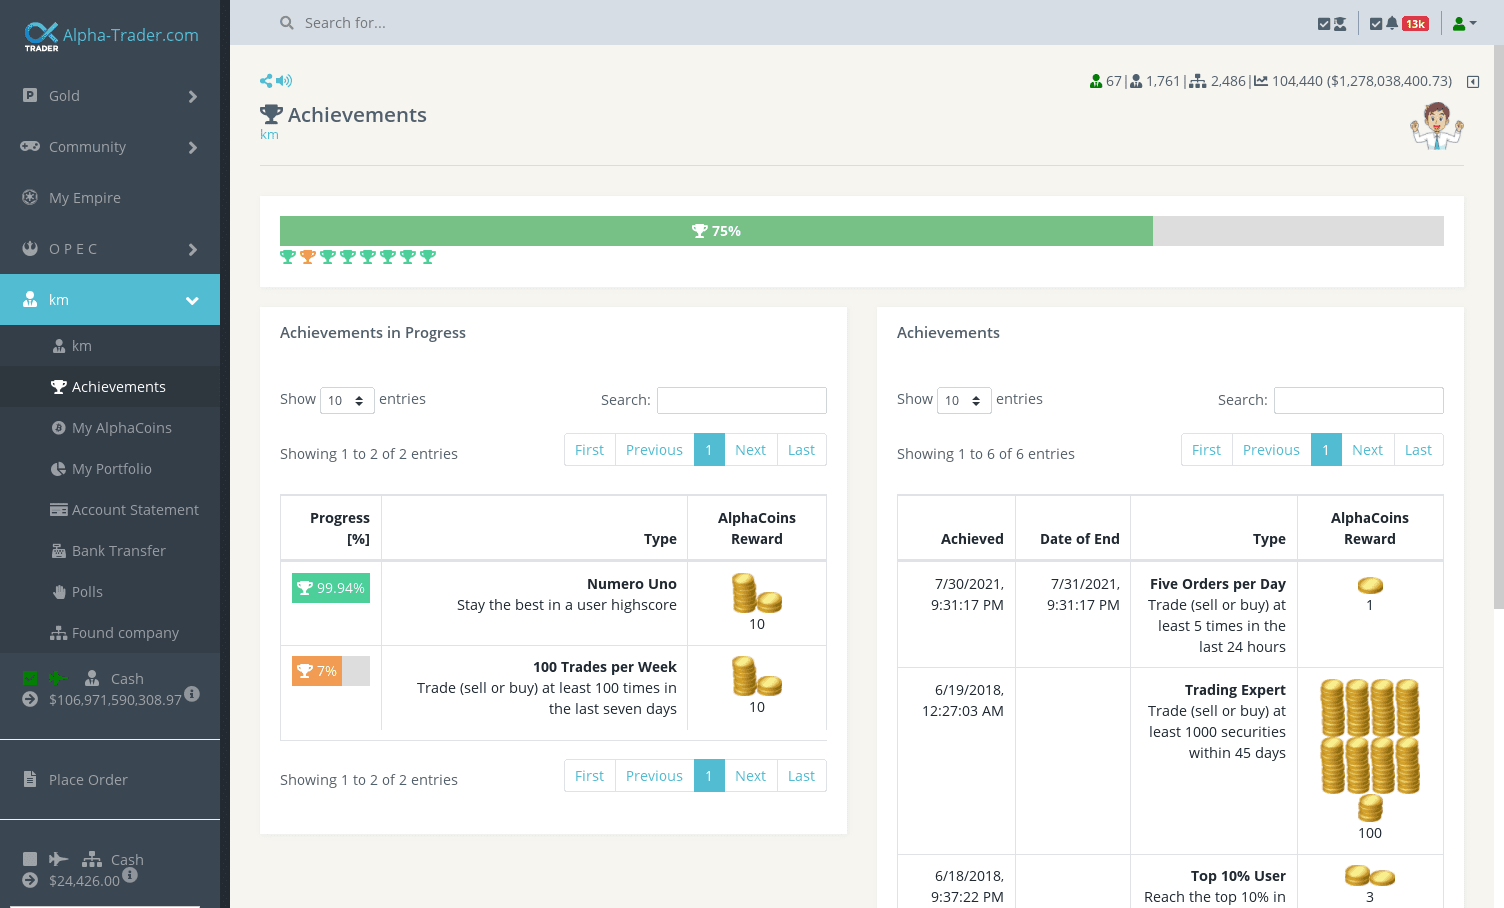The width and height of the screenshot is (1504, 908).
Task: Open My Empire in sidebar
Action: pyautogui.click(x=110, y=198)
